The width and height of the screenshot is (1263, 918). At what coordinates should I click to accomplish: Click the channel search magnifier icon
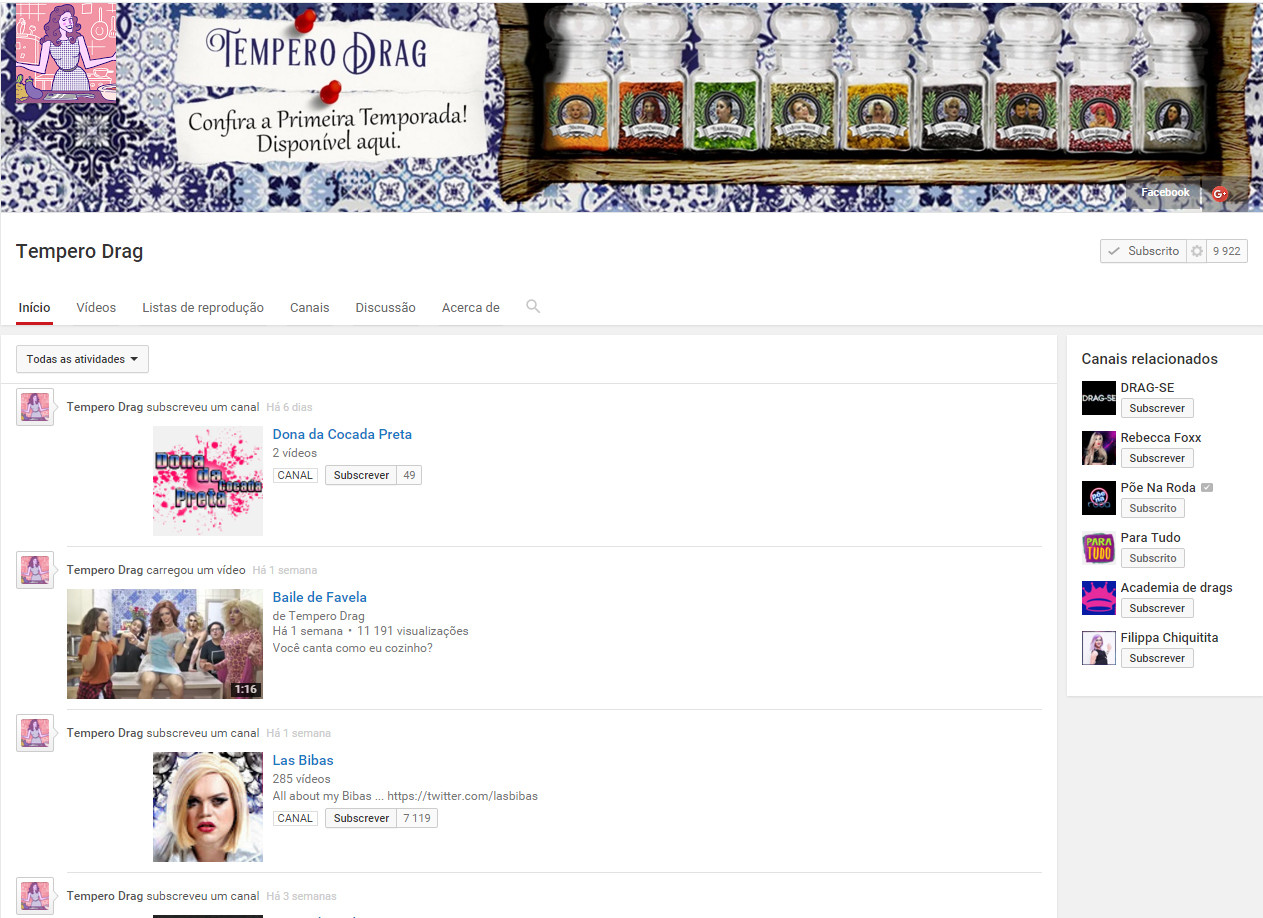(533, 306)
